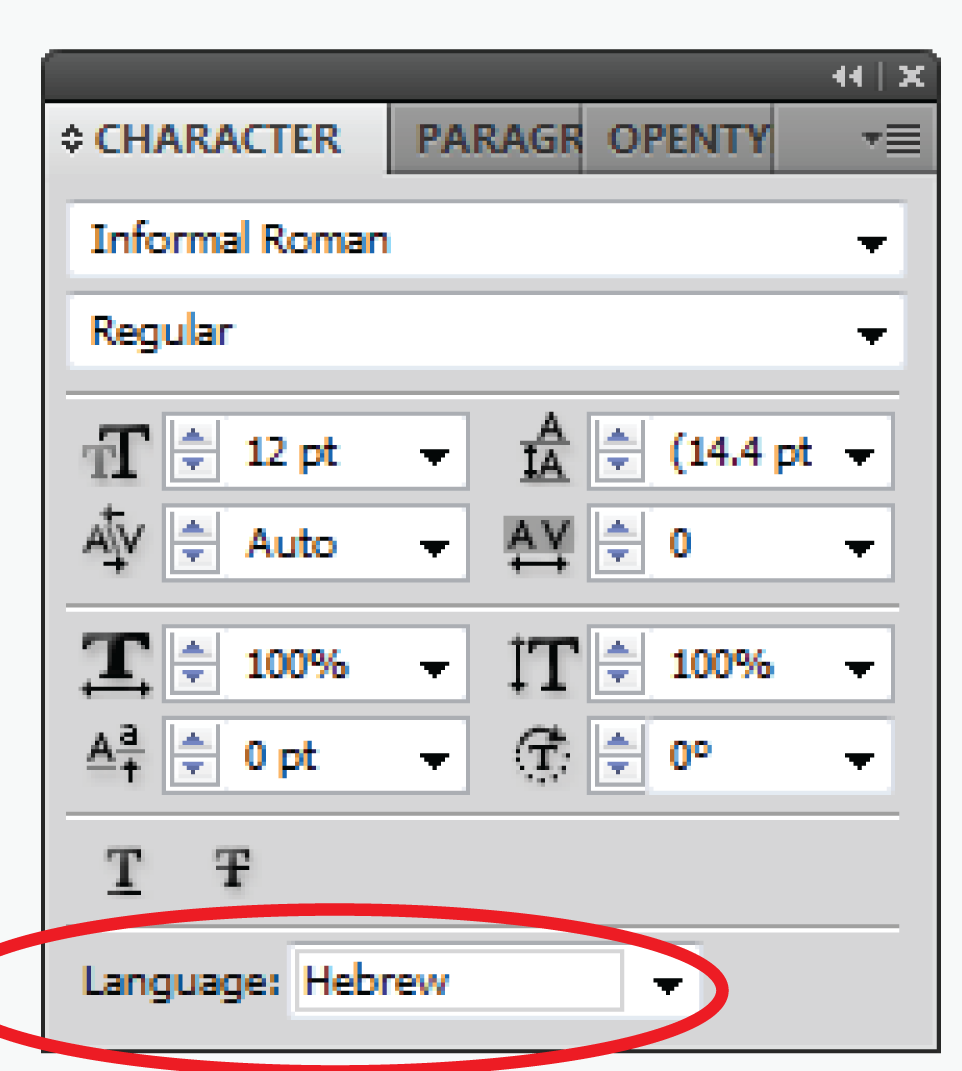Switch to the OpenType tab
Image resolution: width=962 pixels, height=1071 pixels.
point(688,140)
